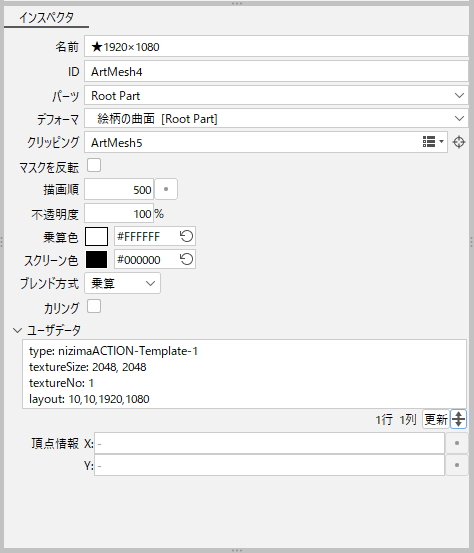
Task: Collapse the ユーザデータ section
Action: (17, 330)
